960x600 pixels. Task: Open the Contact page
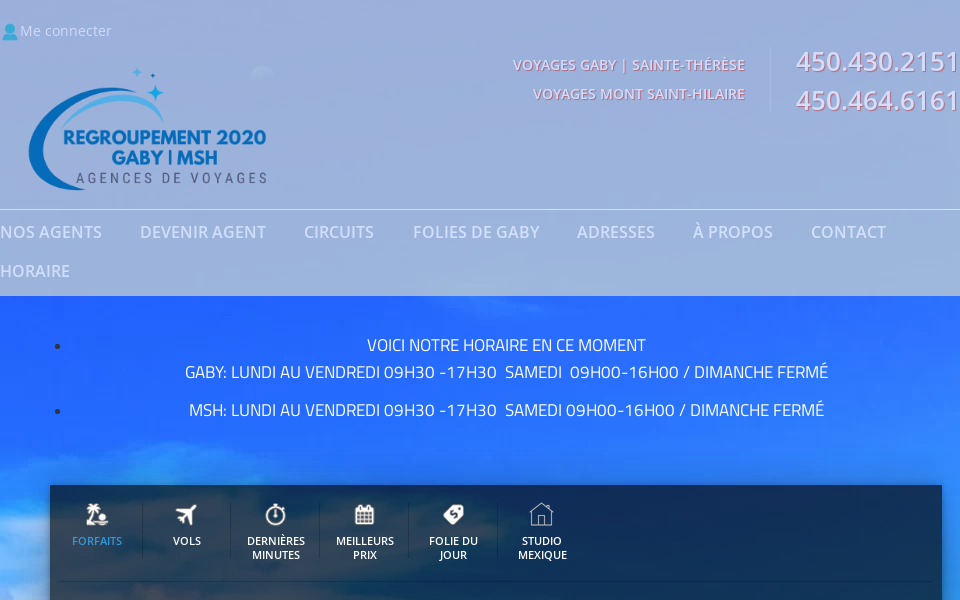tap(848, 232)
